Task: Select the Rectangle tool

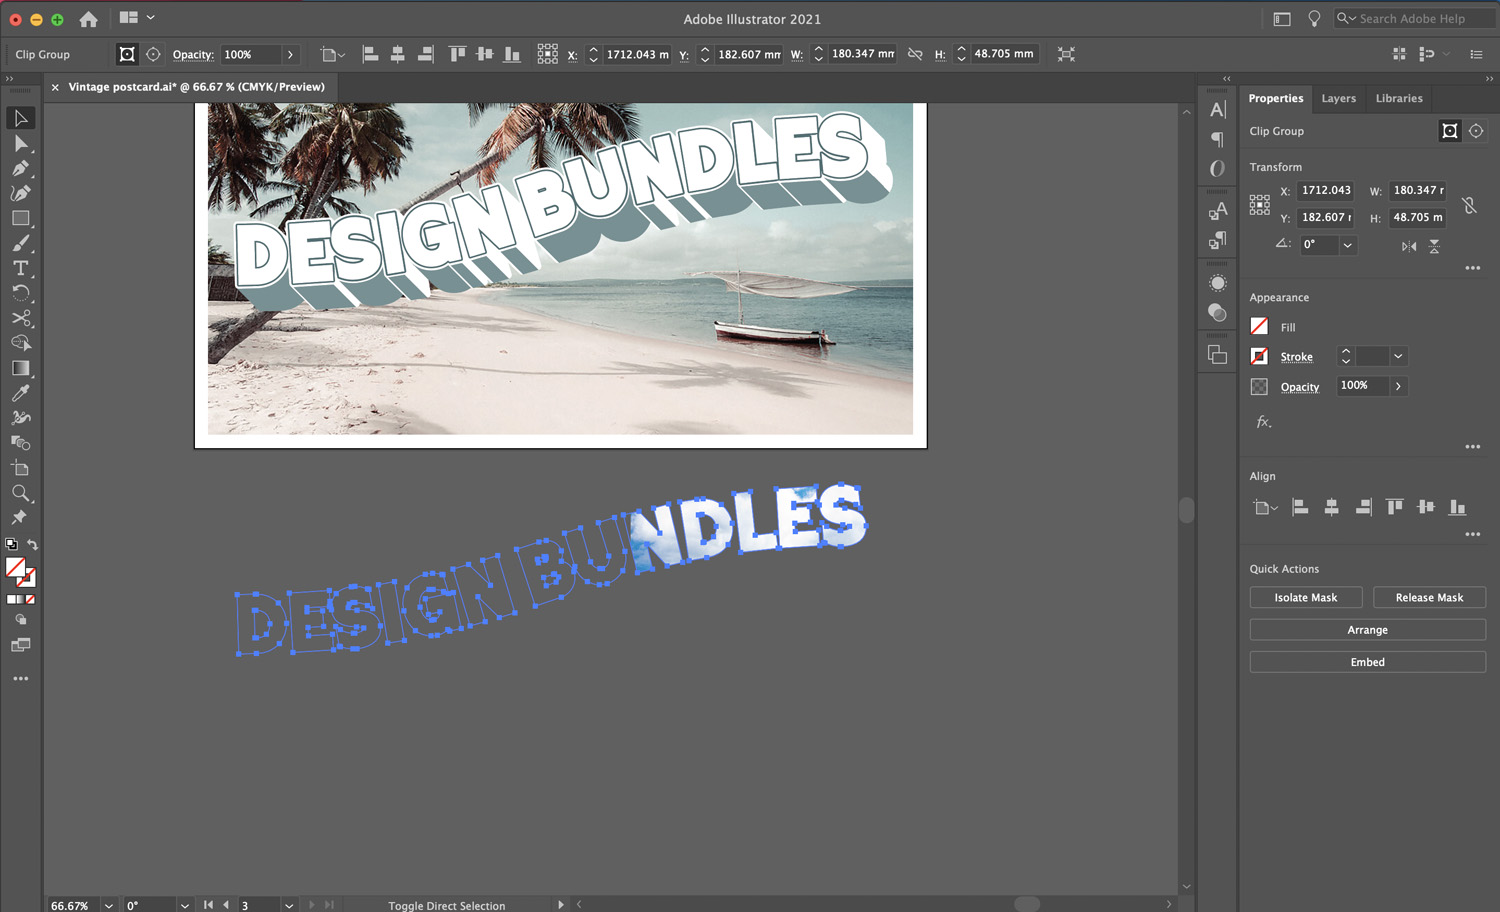Action: click(20, 218)
